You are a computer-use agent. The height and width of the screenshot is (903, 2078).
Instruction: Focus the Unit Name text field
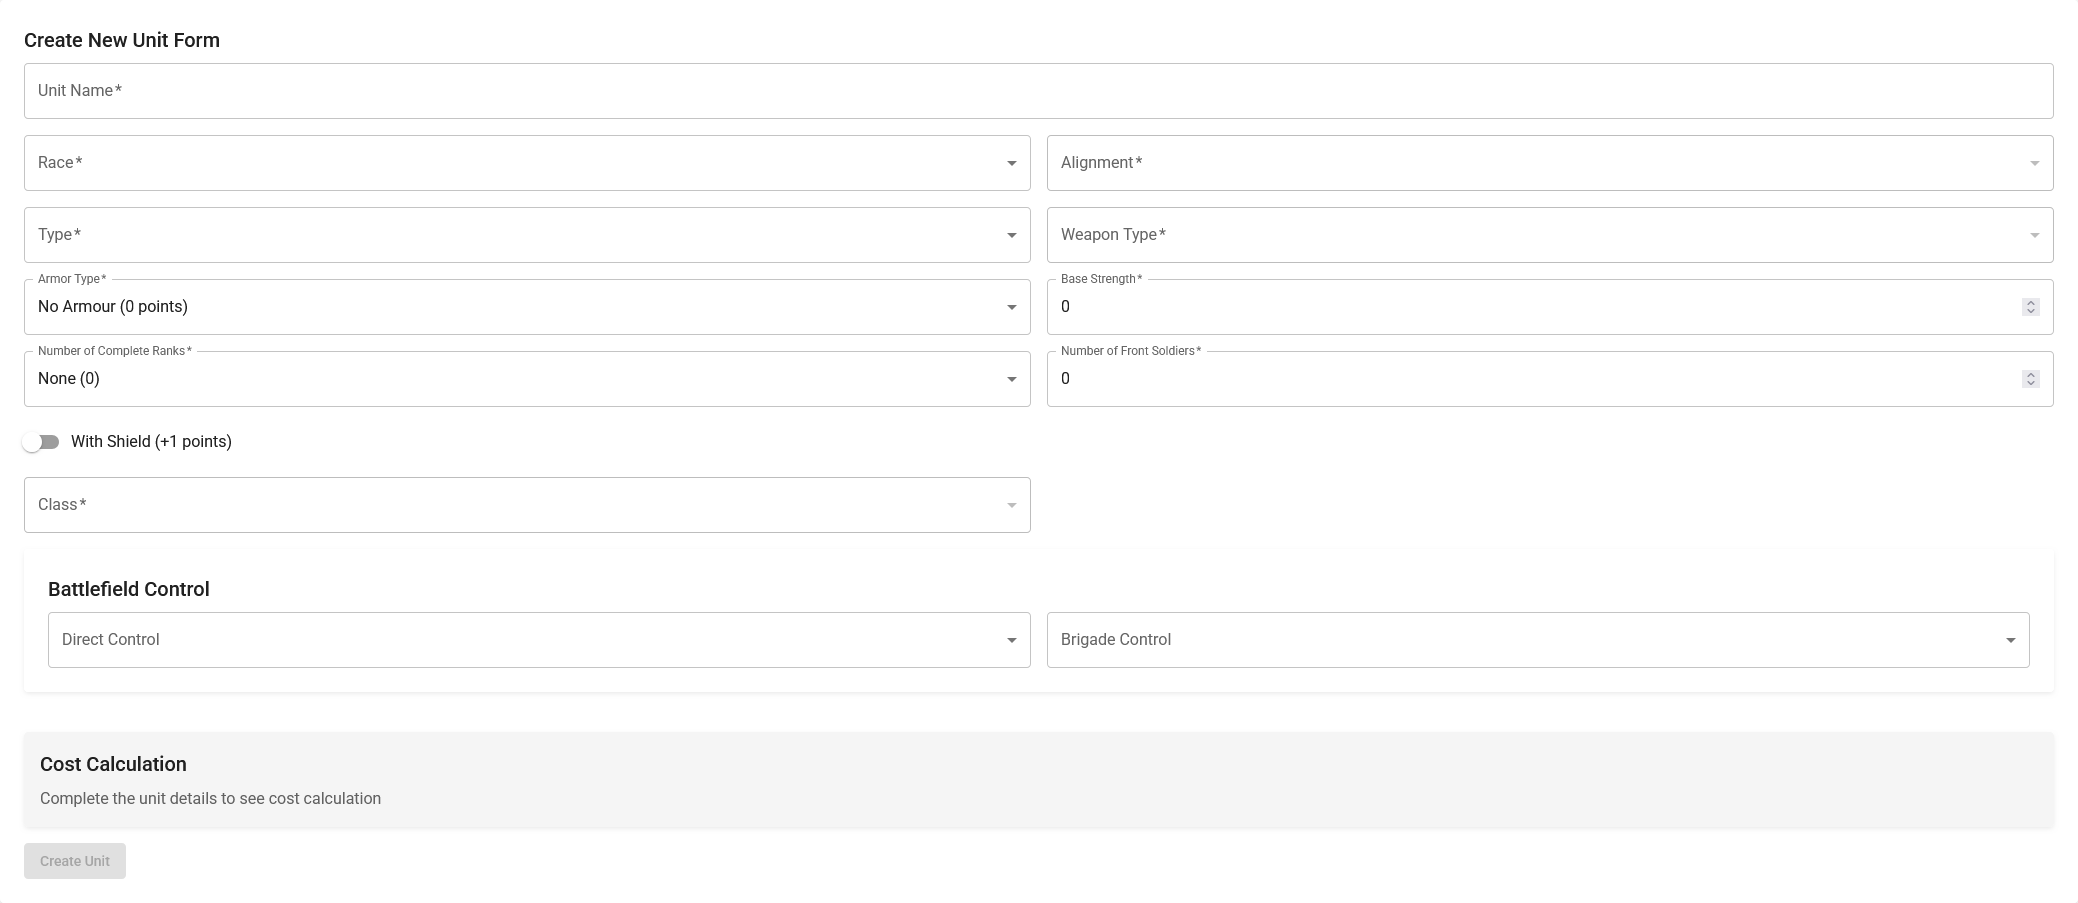click(1038, 91)
